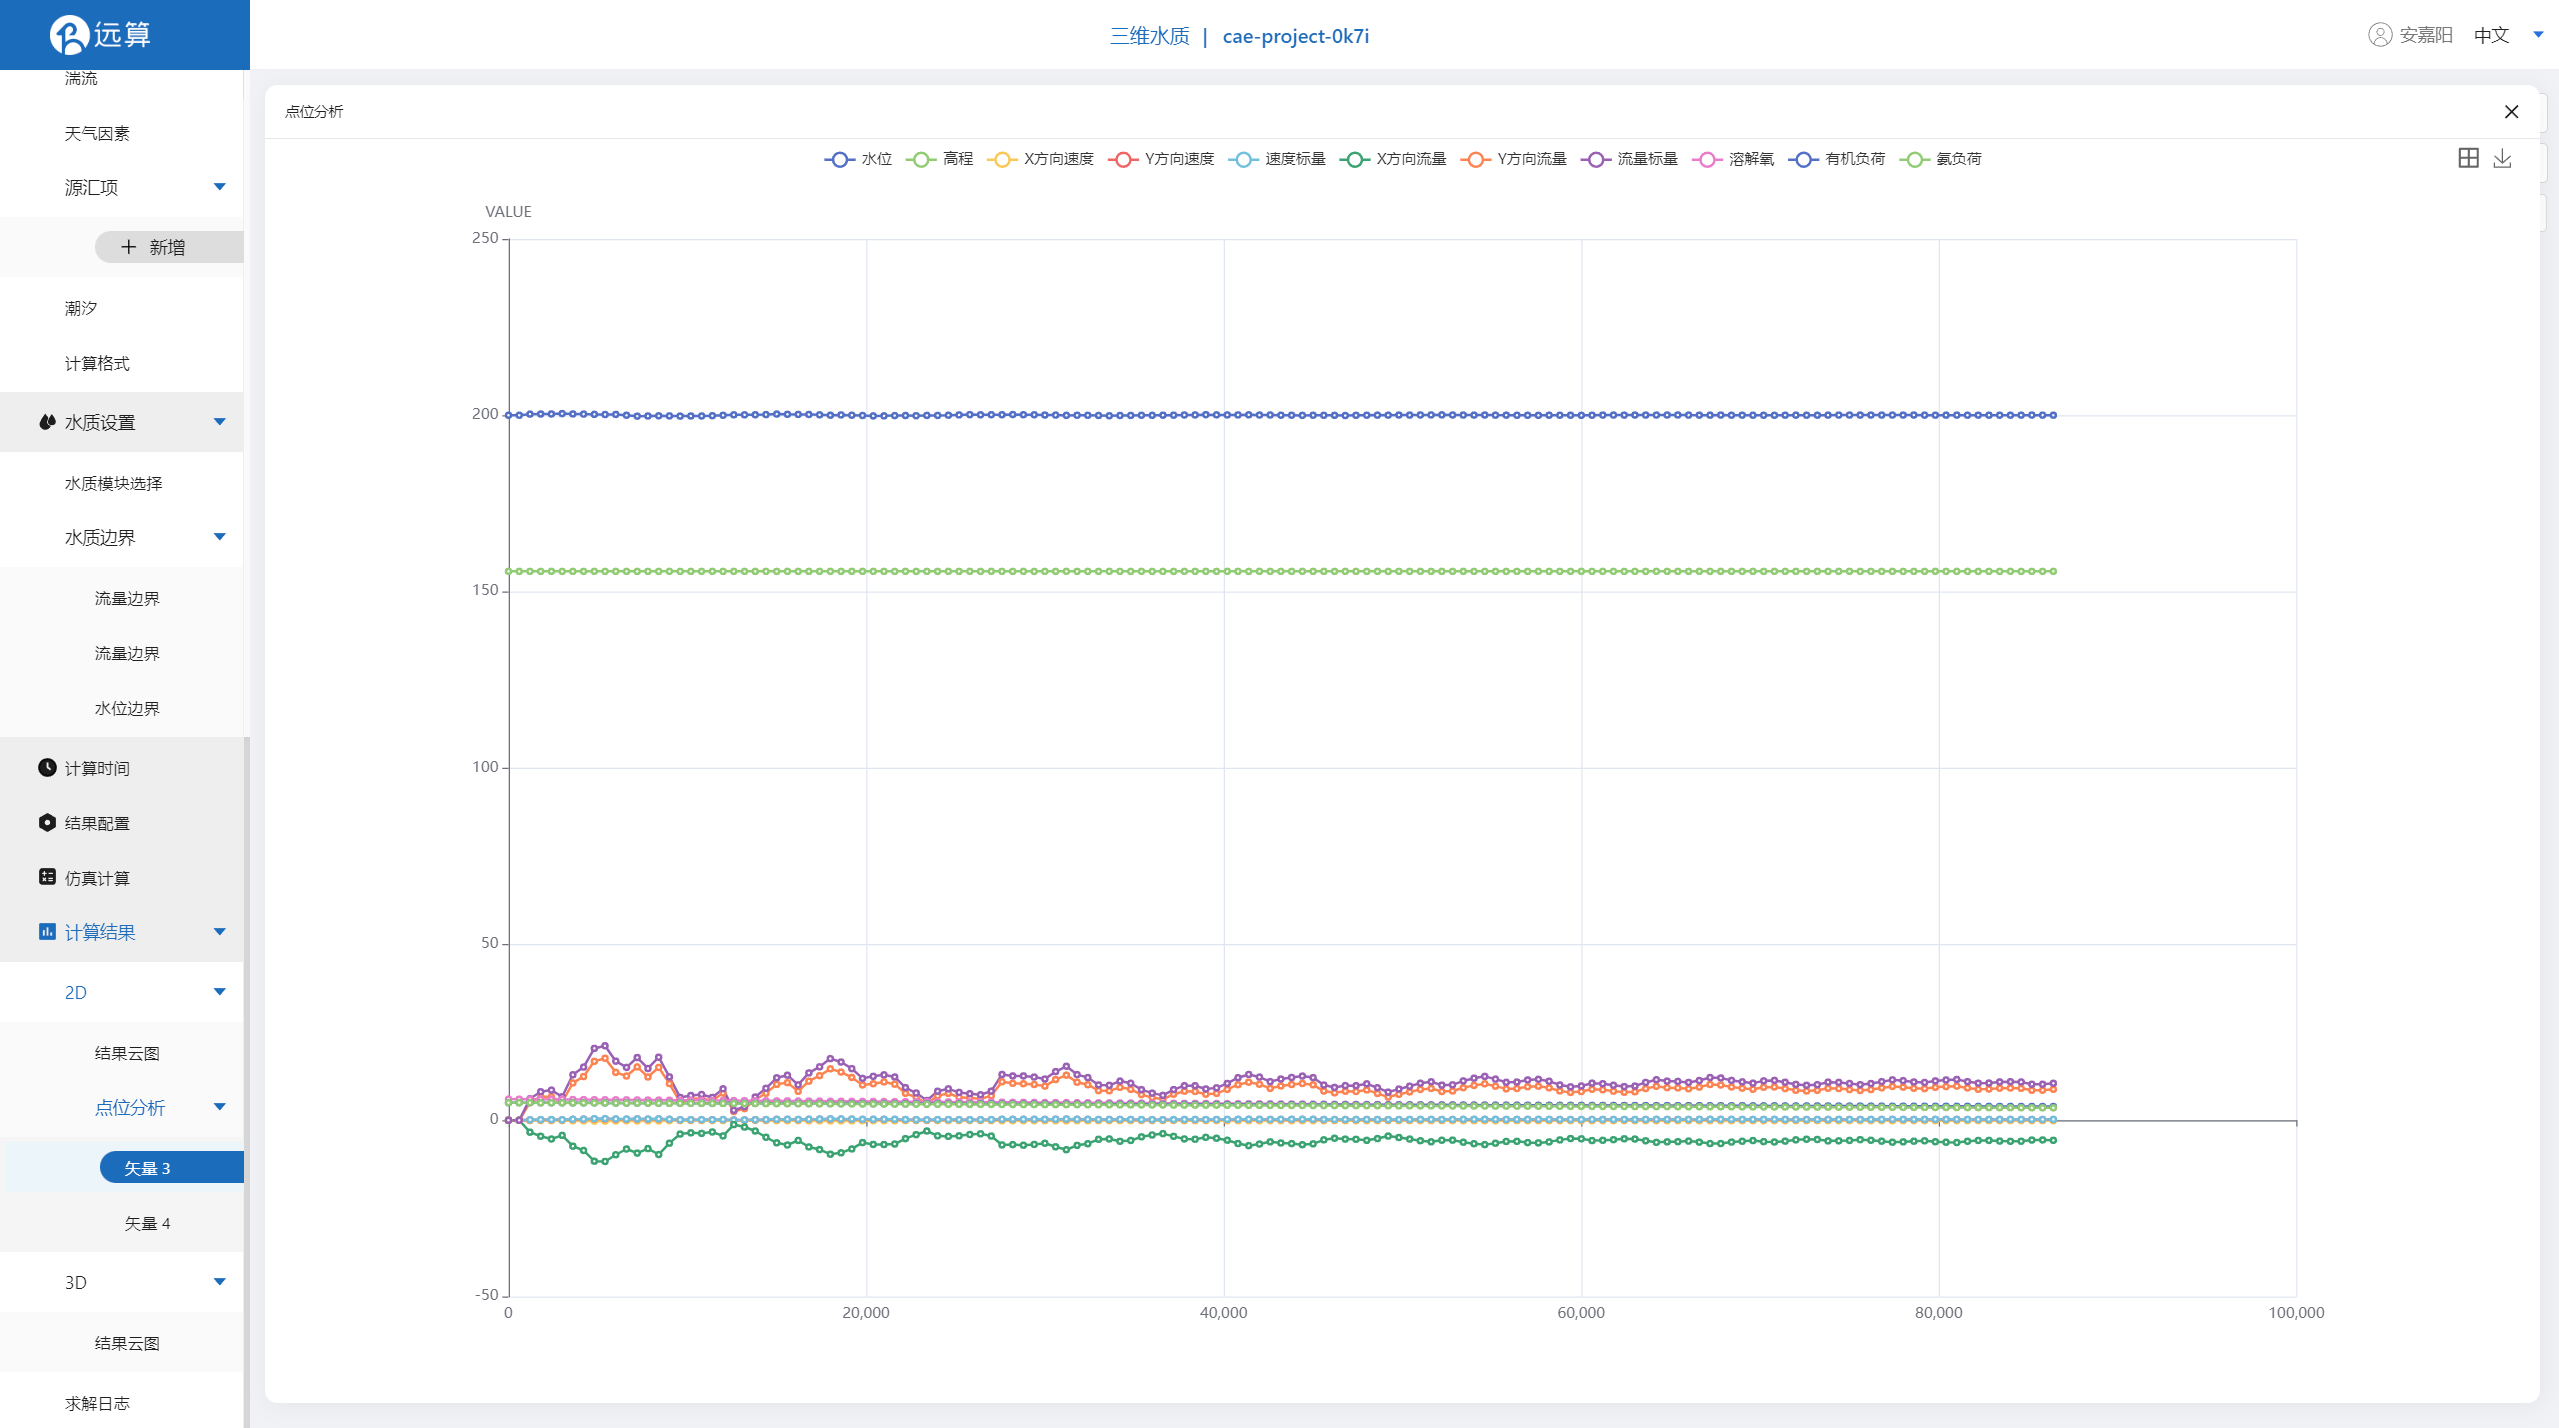Screen dimensions: 2559x1428
Task: Toggle Y方向流量 legend series
Action: point(1514,159)
